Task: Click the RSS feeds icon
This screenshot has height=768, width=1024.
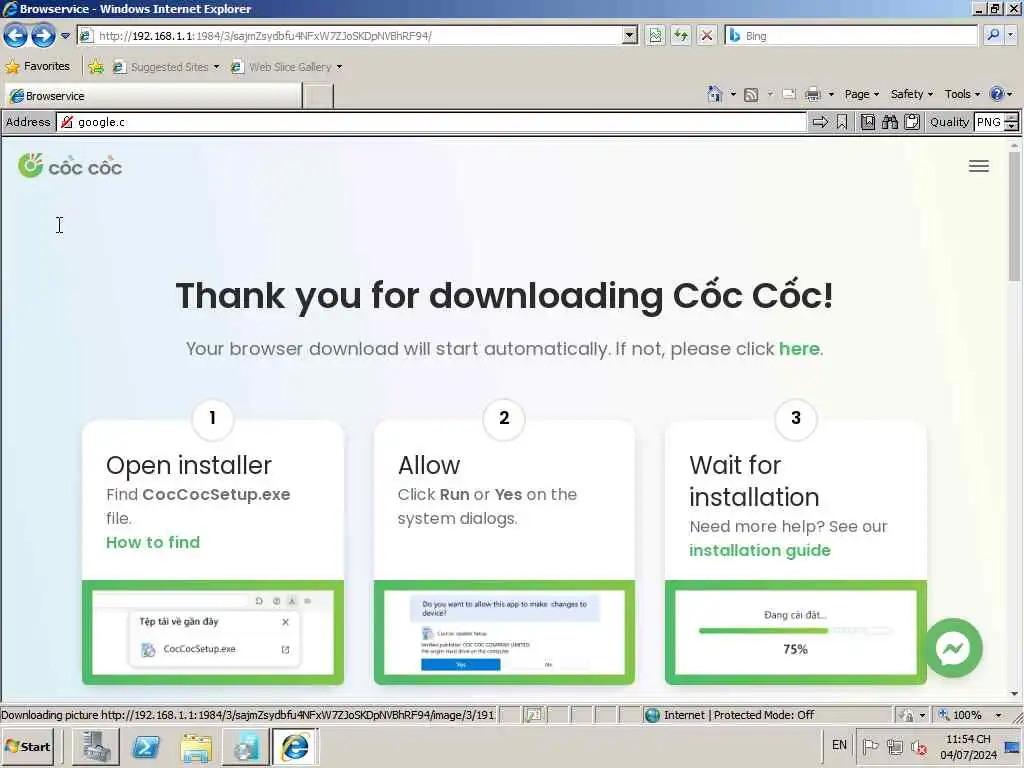Action: tap(751, 94)
